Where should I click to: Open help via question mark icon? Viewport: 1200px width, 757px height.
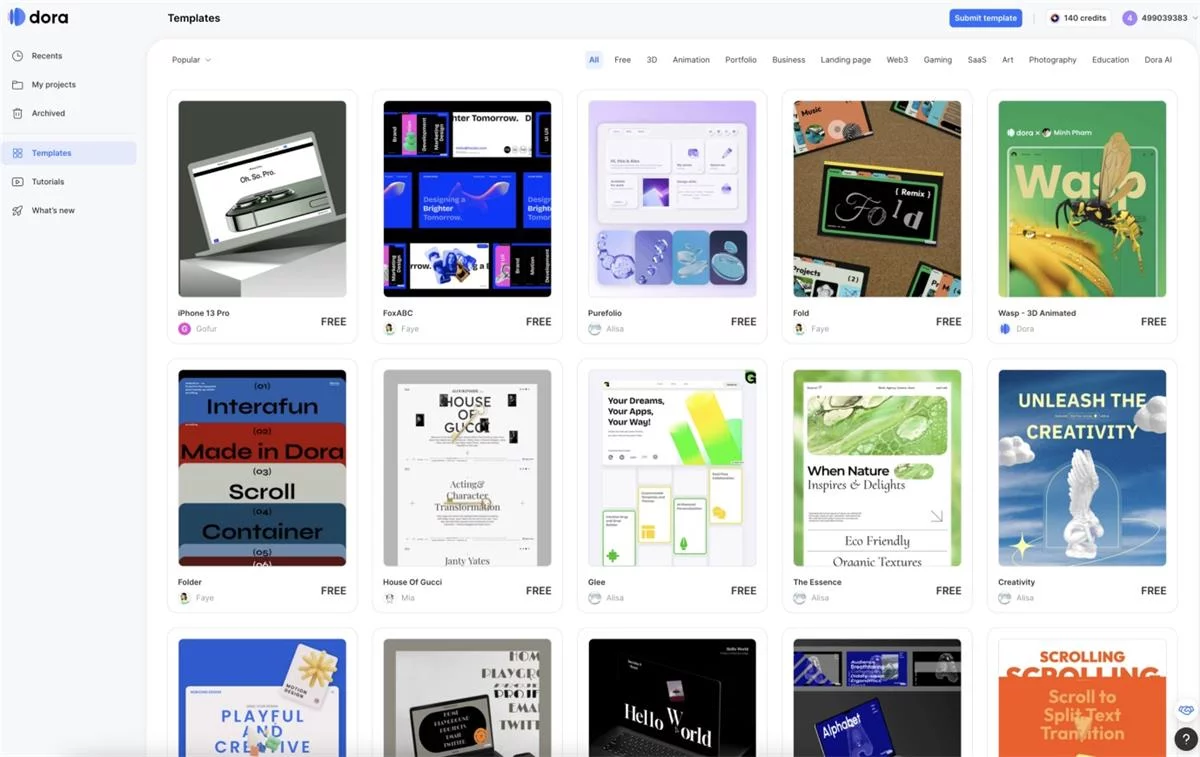pos(1186,740)
